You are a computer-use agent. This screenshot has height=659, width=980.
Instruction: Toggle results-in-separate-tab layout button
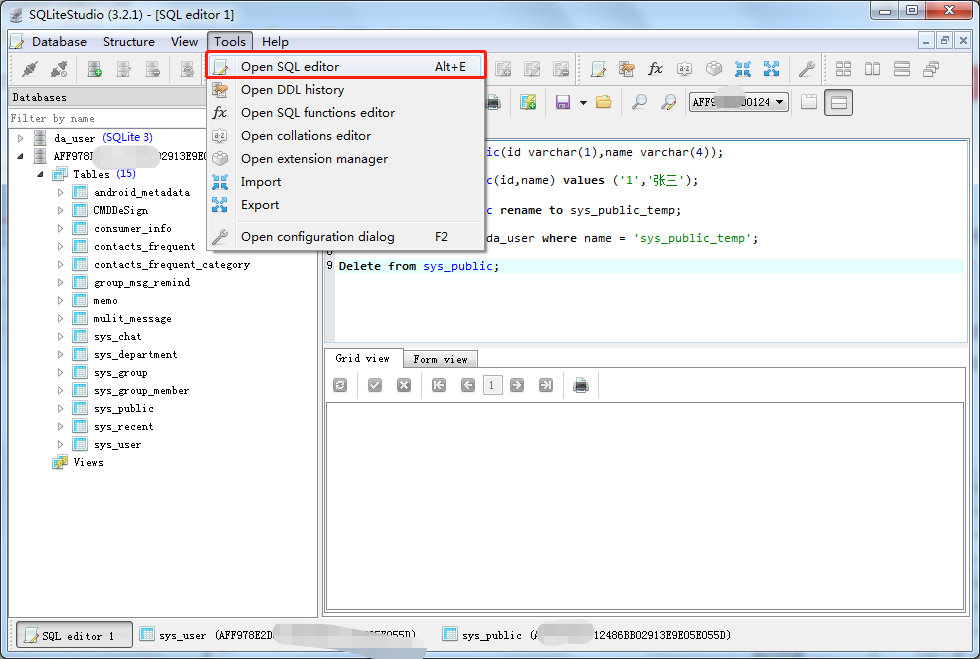pos(809,102)
